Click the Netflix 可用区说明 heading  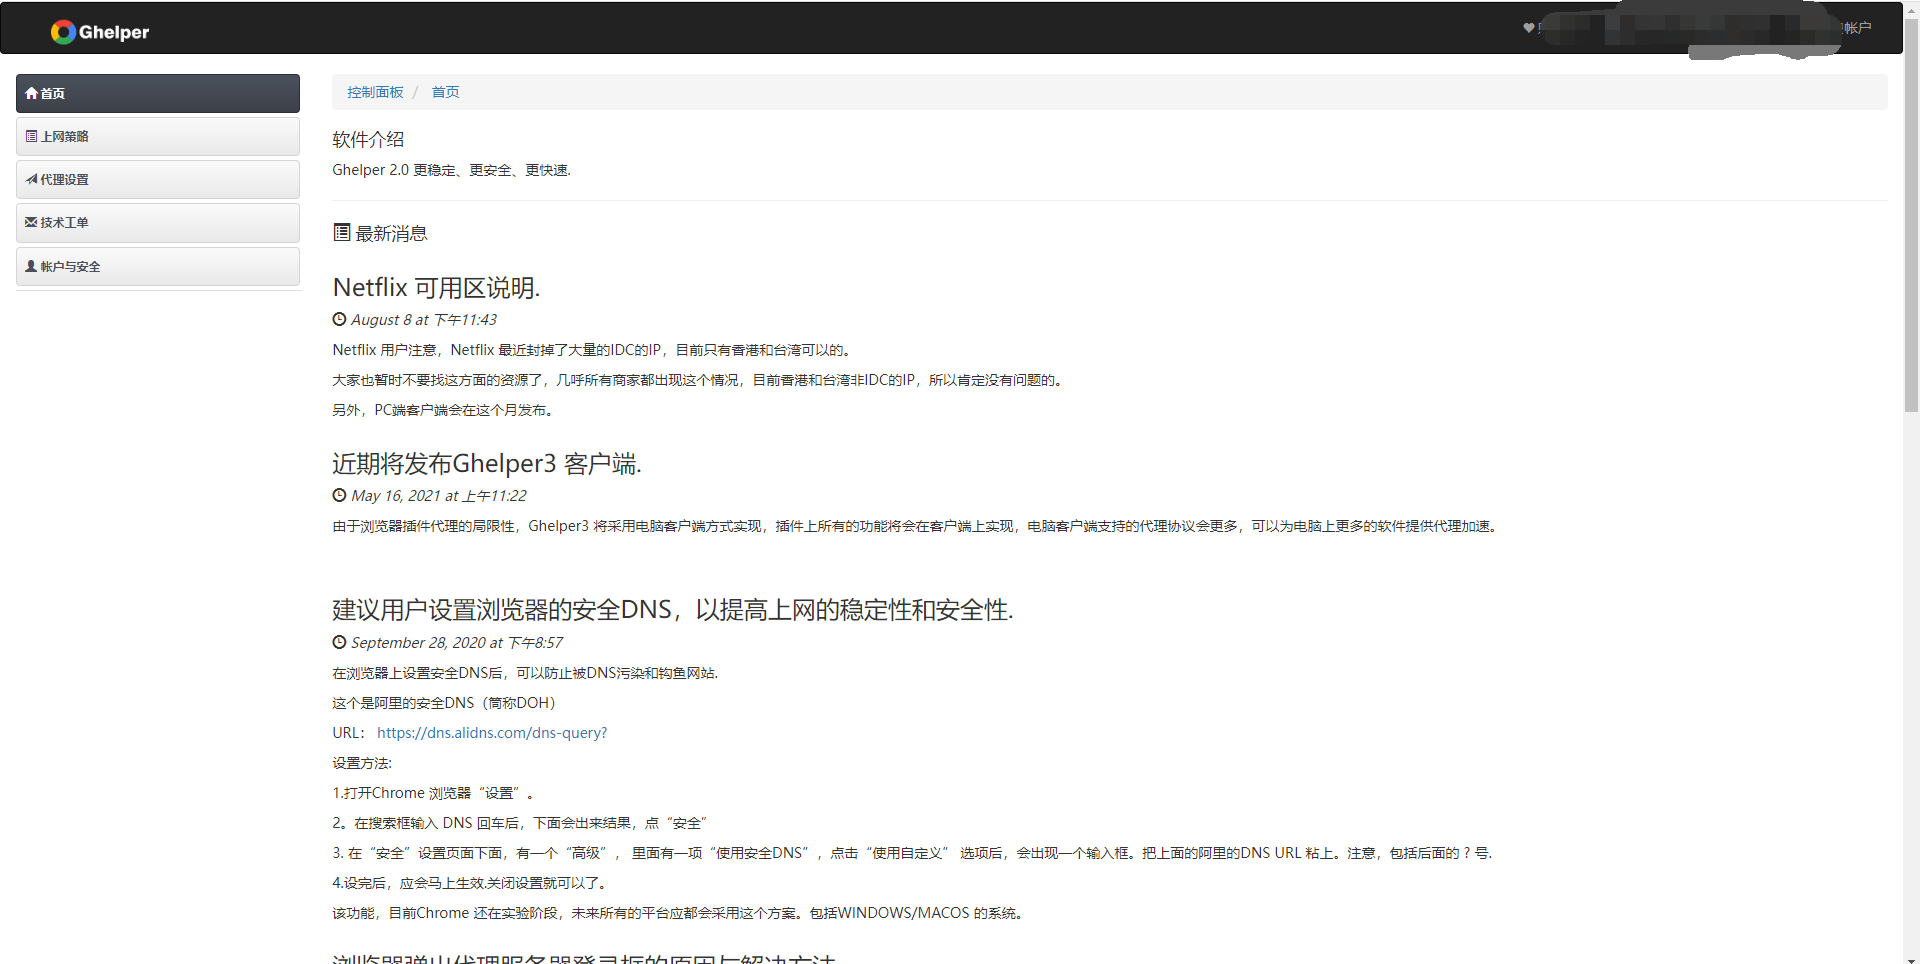tap(436, 288)
